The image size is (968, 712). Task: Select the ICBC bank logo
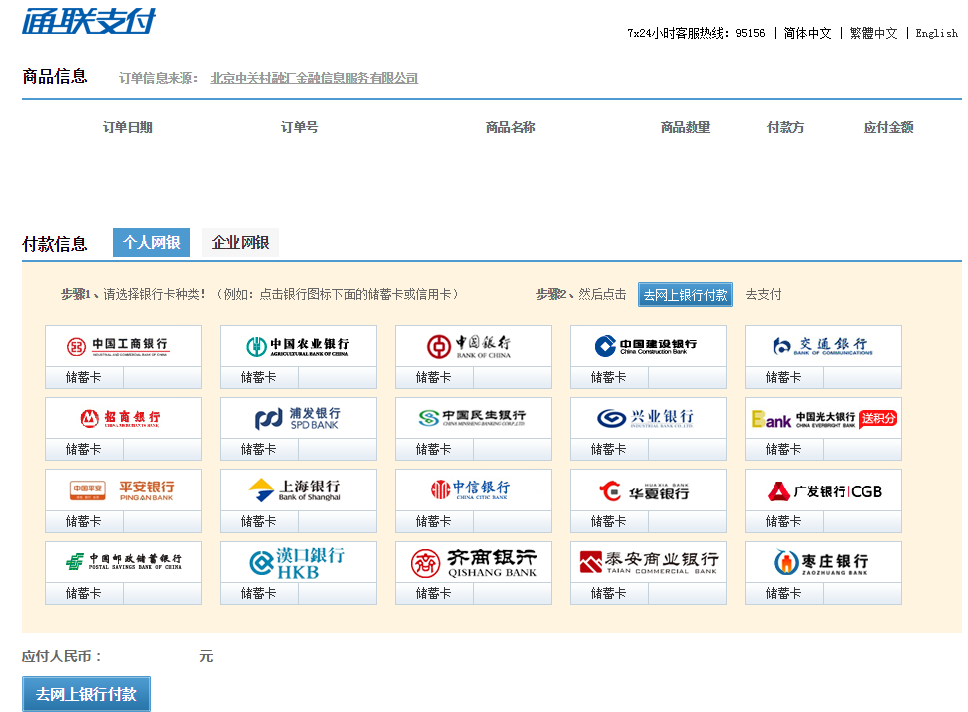click(123, 346)
